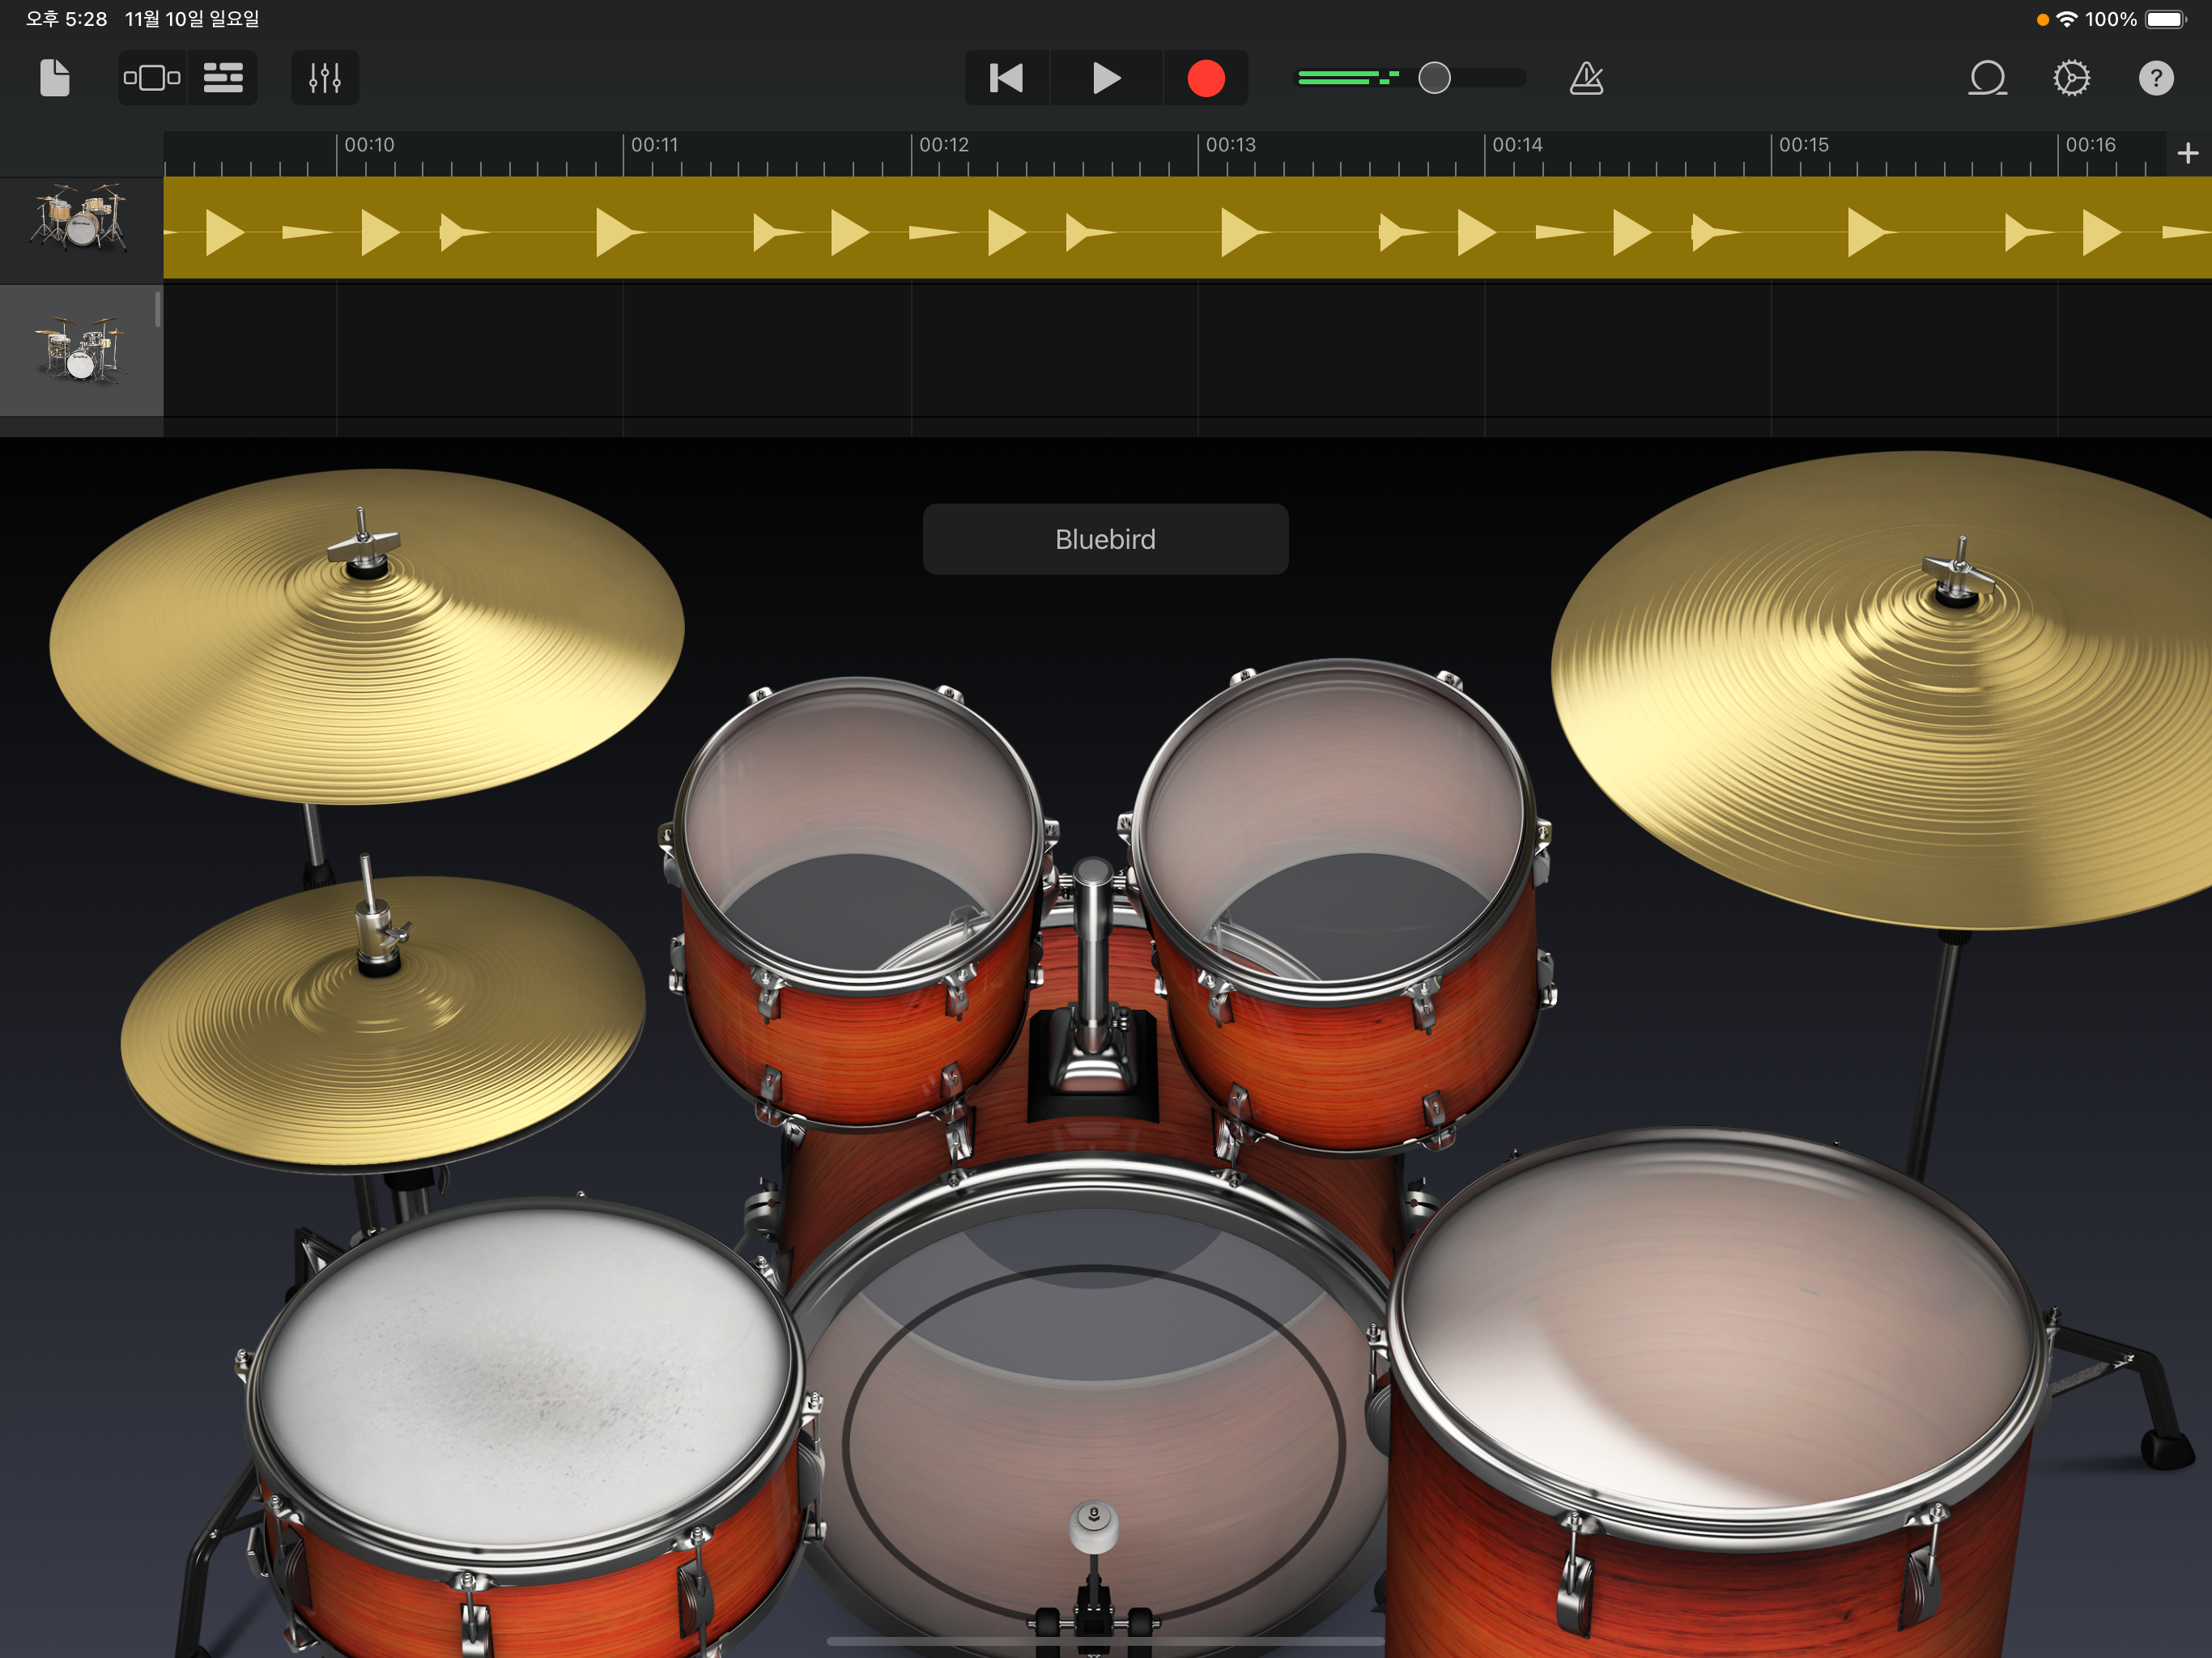The image size is (2212, 1658).
Task: Open the Bluebird drum kit selector
Action: coord(1105,539)
